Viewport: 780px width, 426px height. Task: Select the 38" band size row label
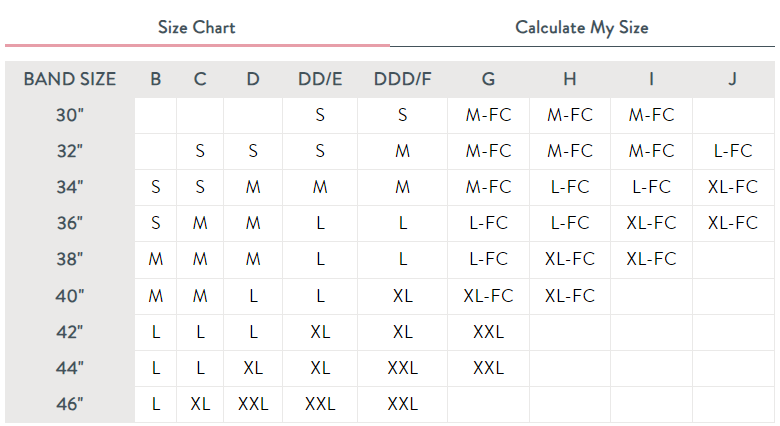coord(70,259)
